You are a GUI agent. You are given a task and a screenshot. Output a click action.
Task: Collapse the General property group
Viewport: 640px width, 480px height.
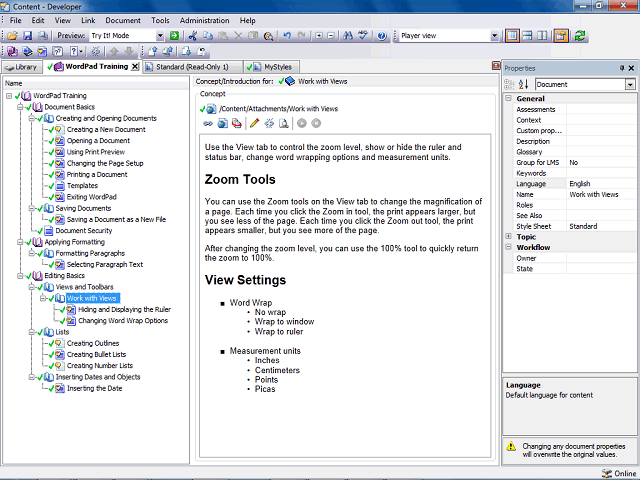(509, 98)
